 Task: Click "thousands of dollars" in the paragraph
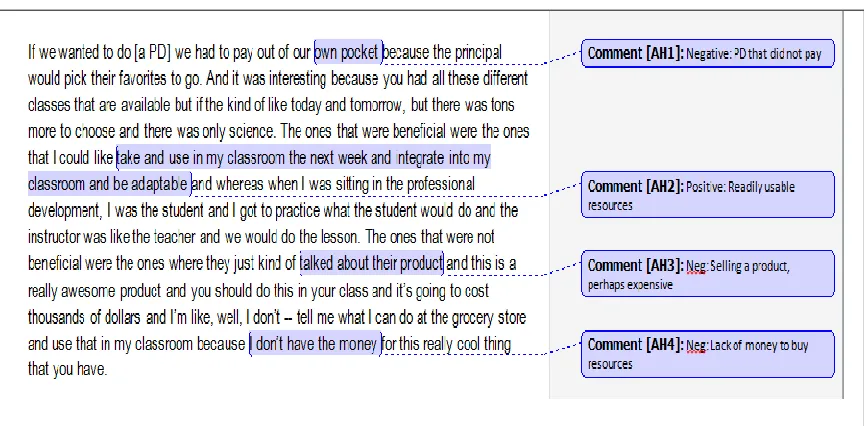tap(85, 317)
